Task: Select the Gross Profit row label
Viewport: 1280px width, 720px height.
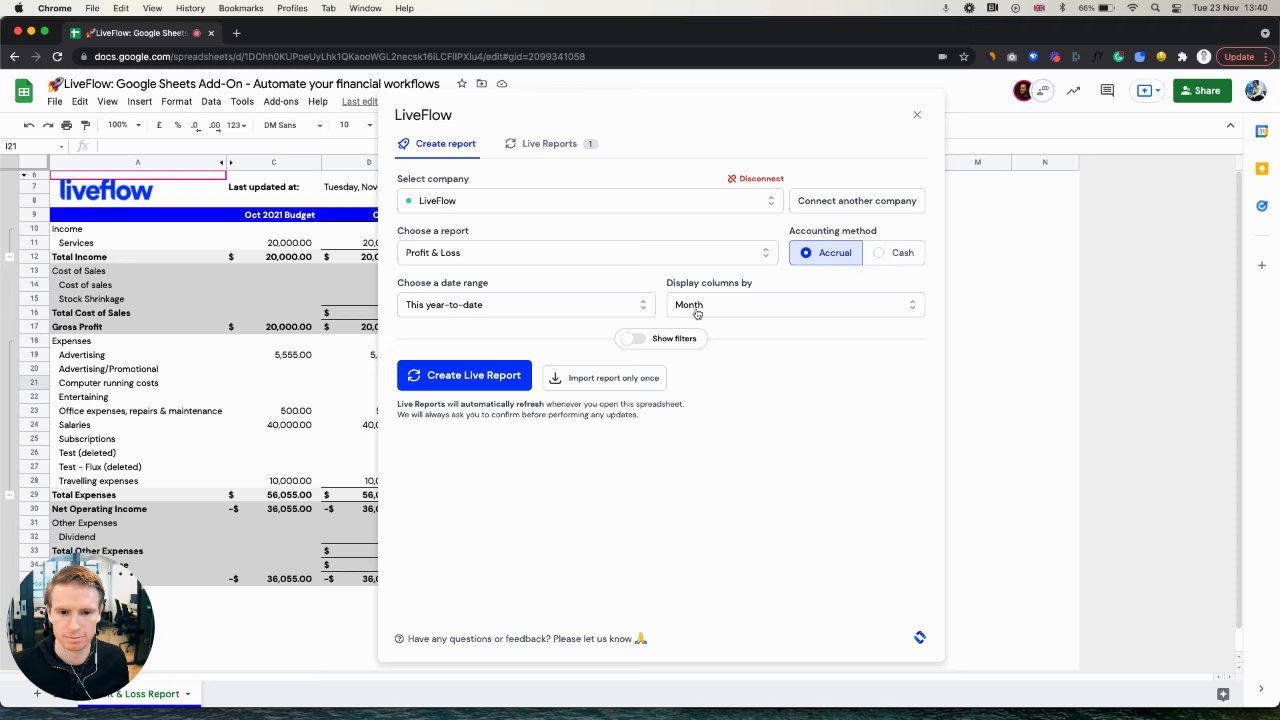Action: pos(77,327)
